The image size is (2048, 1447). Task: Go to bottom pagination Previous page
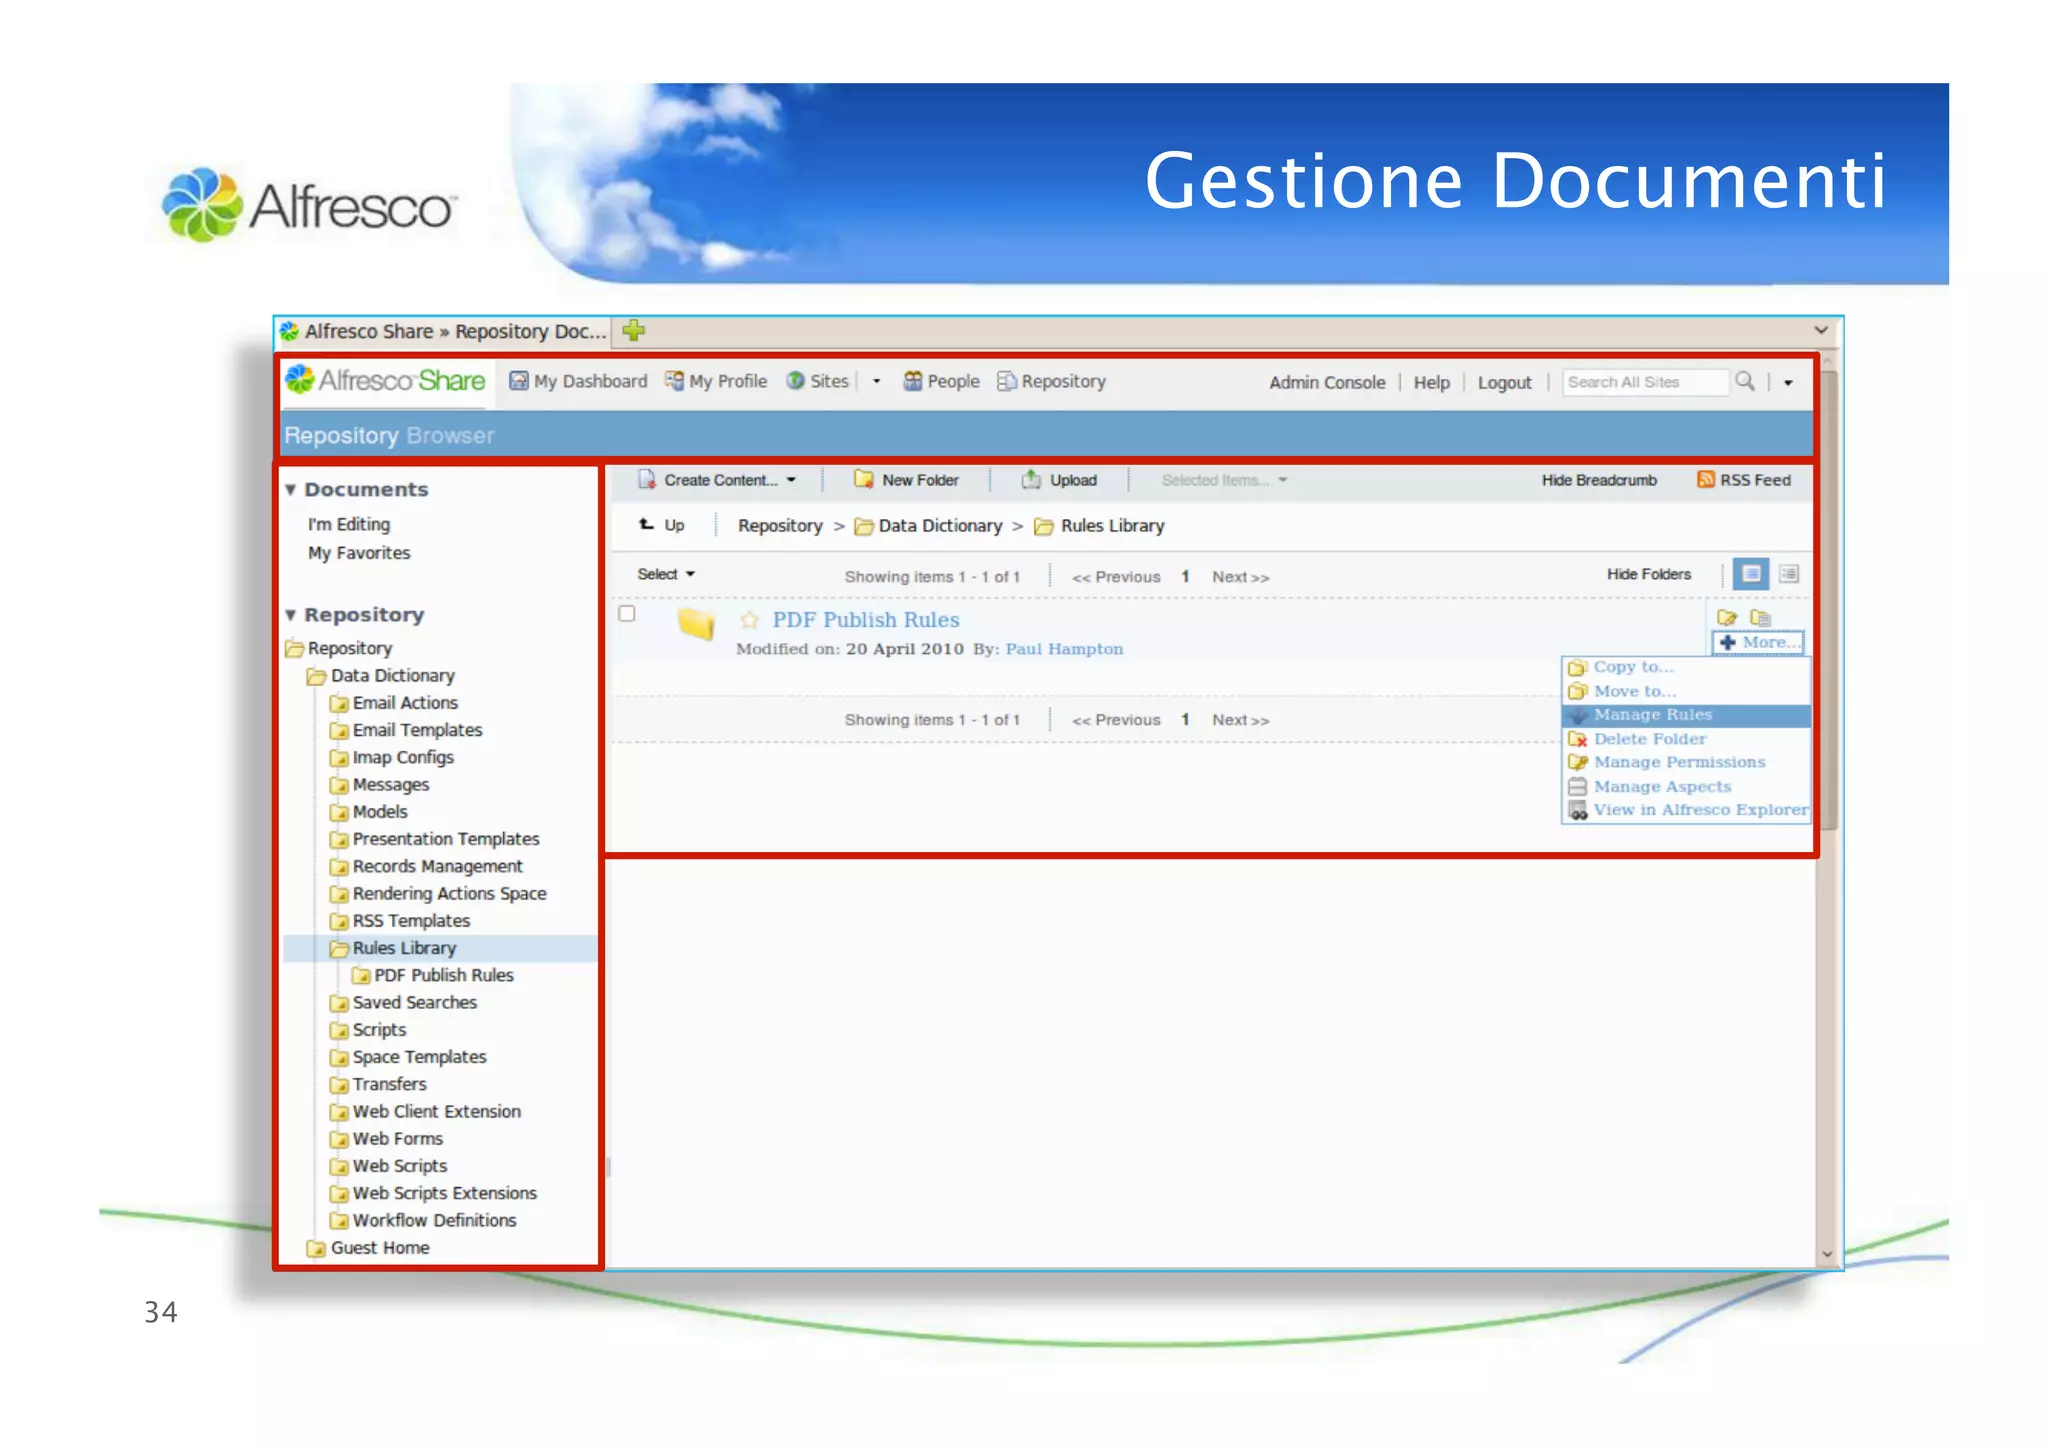pos(1116,720)
